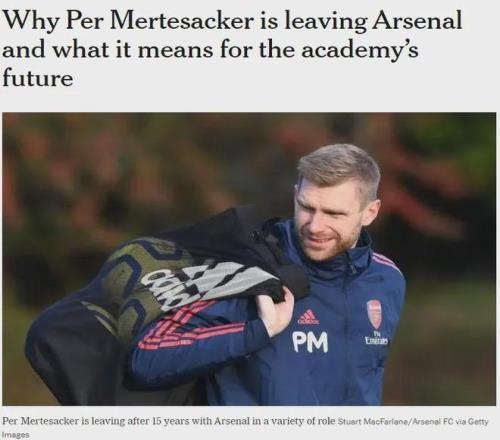500x440 pixels.
Task: Click the white PM initials on jacket
Action: [x=310, y=342]
